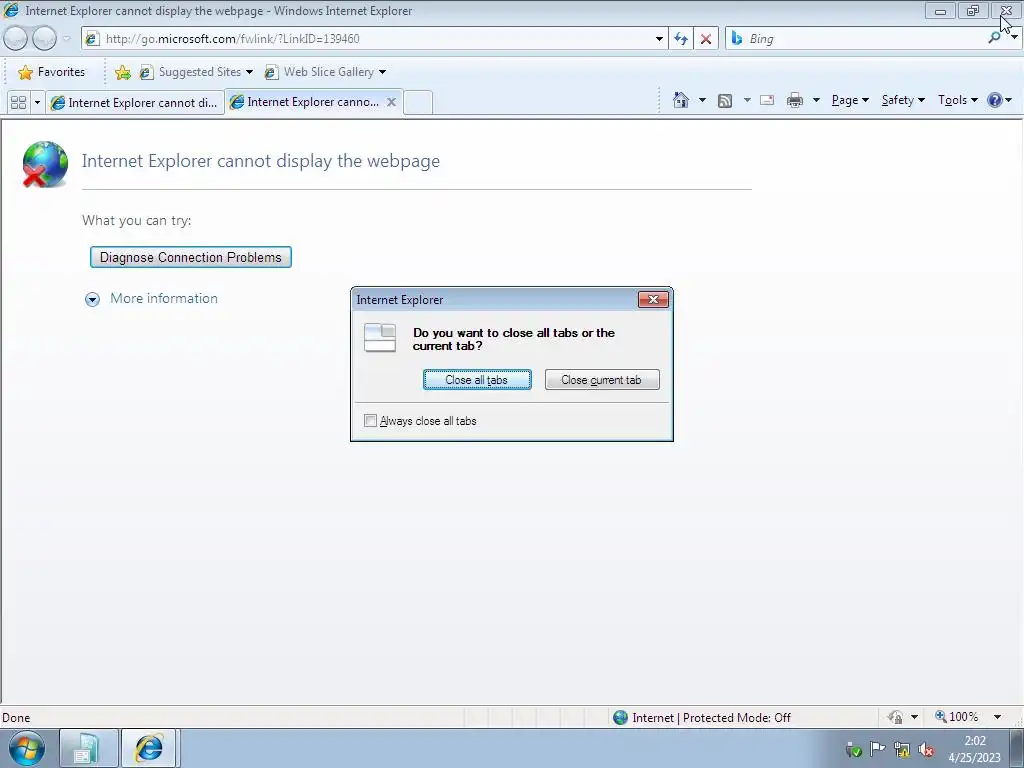Open the Web Slice Gallery link

(325, 72)
